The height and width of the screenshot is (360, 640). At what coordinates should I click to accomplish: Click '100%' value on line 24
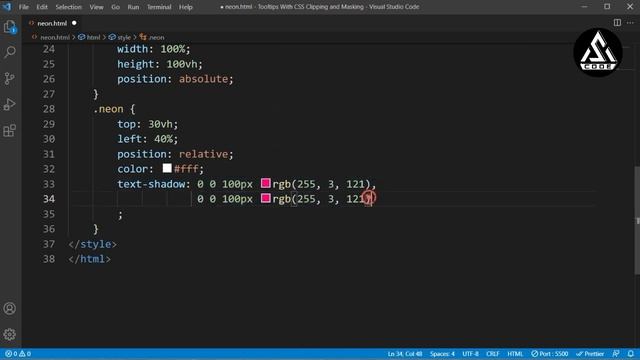(172, 49)
